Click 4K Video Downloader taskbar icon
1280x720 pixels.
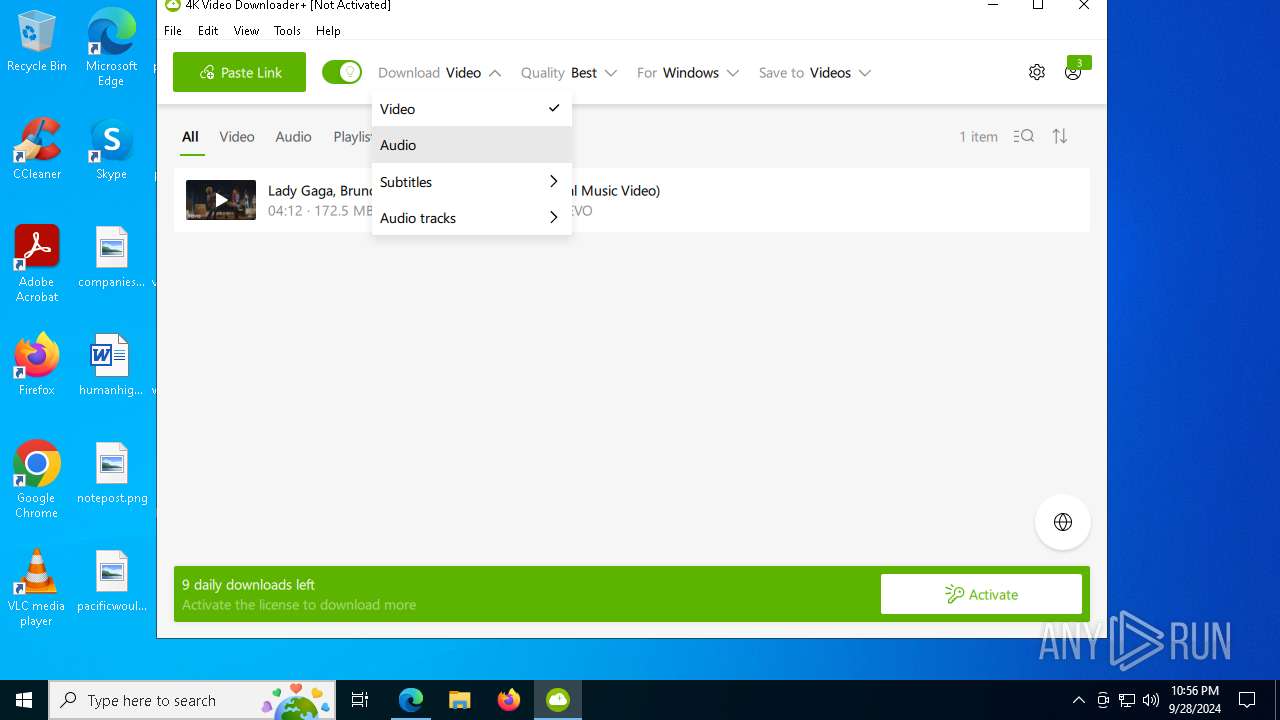557,700
